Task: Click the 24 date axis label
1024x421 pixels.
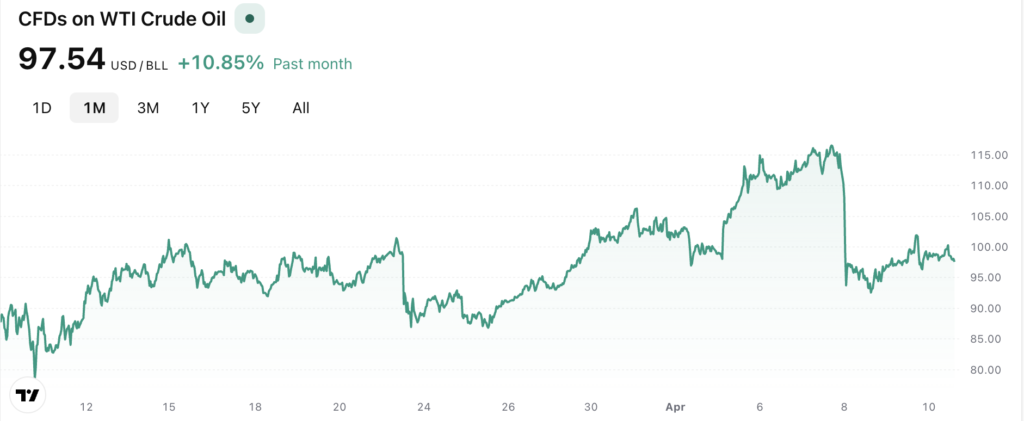Action: 424,407
